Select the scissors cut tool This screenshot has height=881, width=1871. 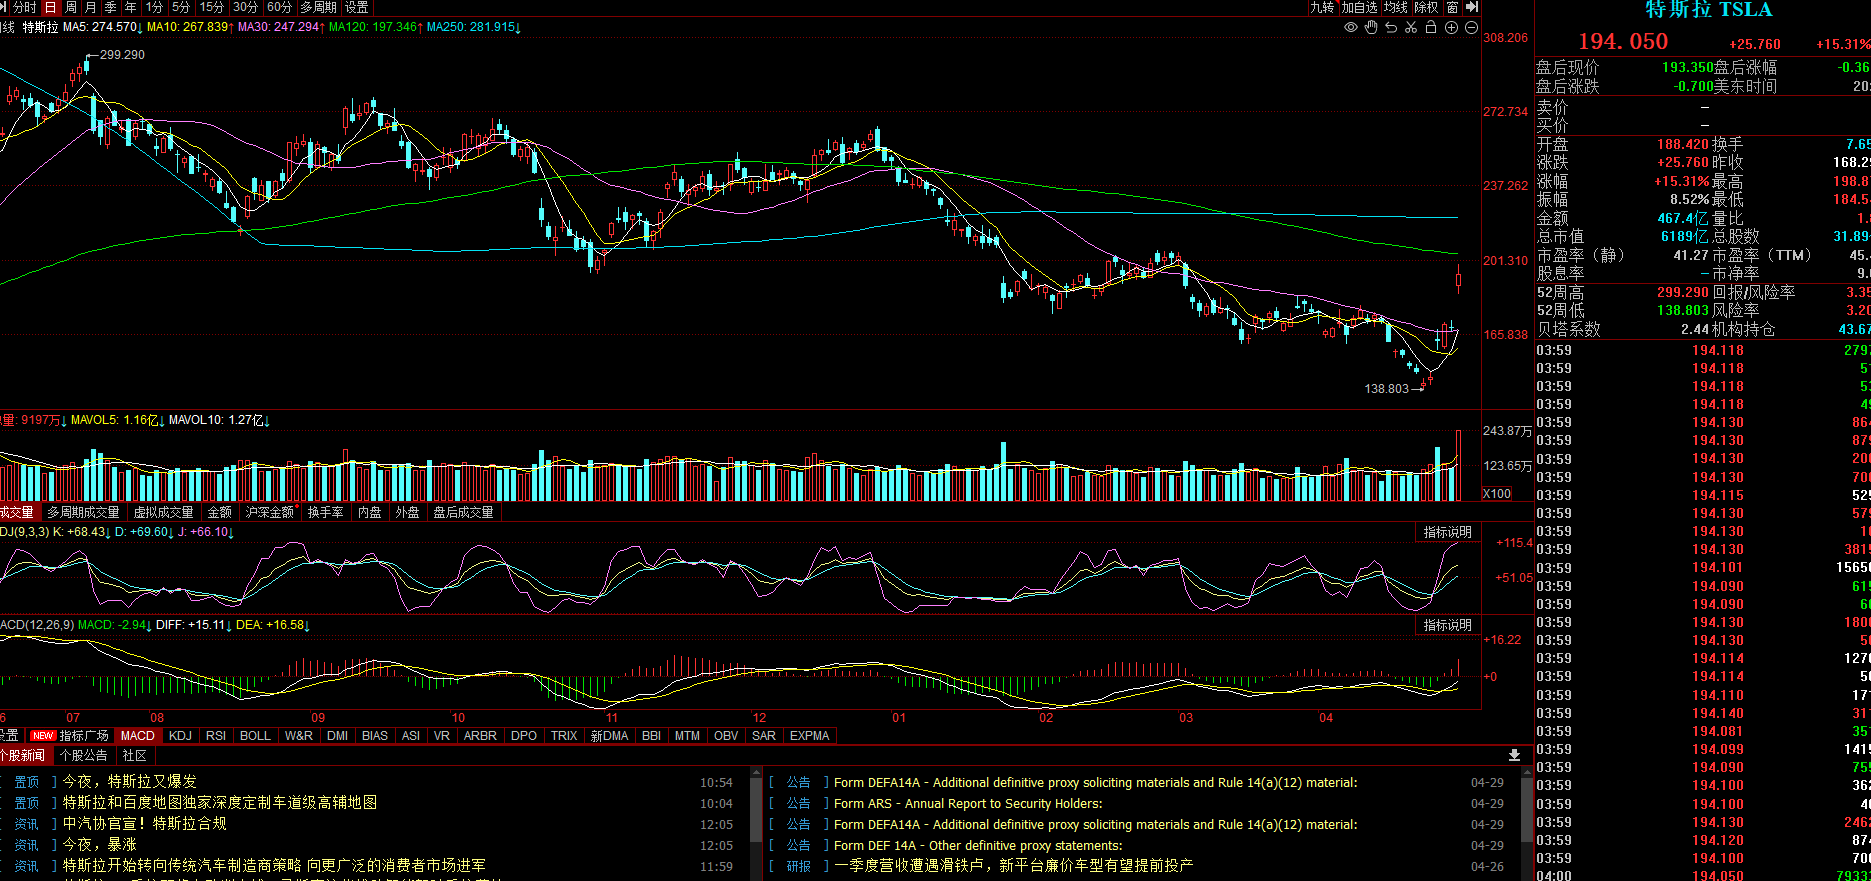tap(1411, 28)
